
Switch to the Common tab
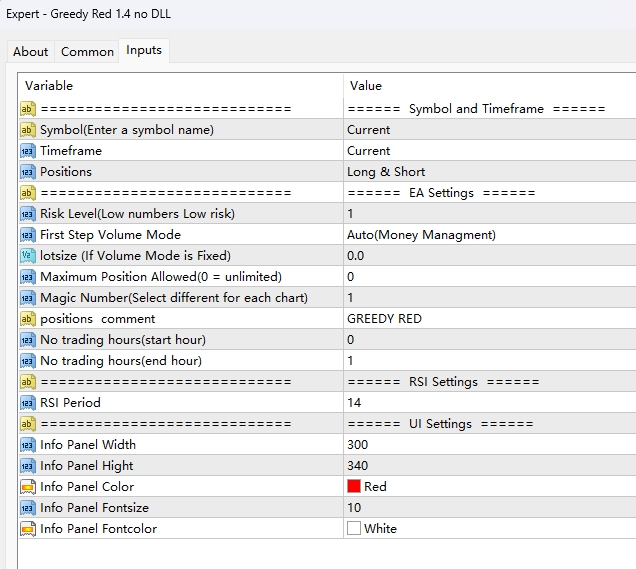pos(87,52)
